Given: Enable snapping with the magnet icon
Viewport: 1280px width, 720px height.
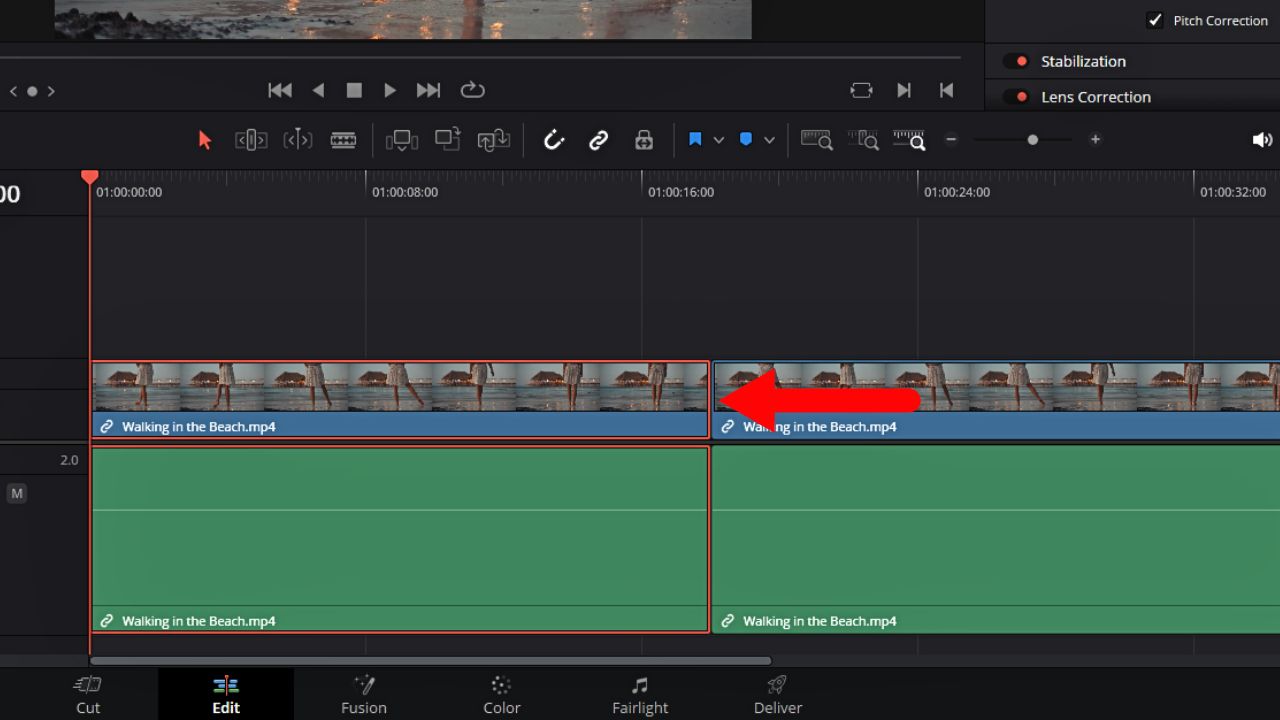Looking at the screenshot, I should pos(554,139).
